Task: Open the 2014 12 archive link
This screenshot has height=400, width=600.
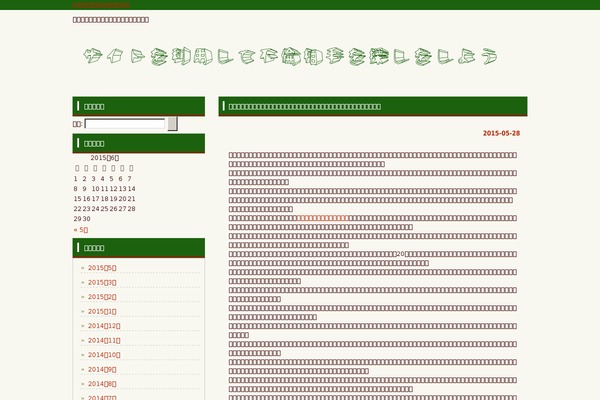Action: coord(104,326)
